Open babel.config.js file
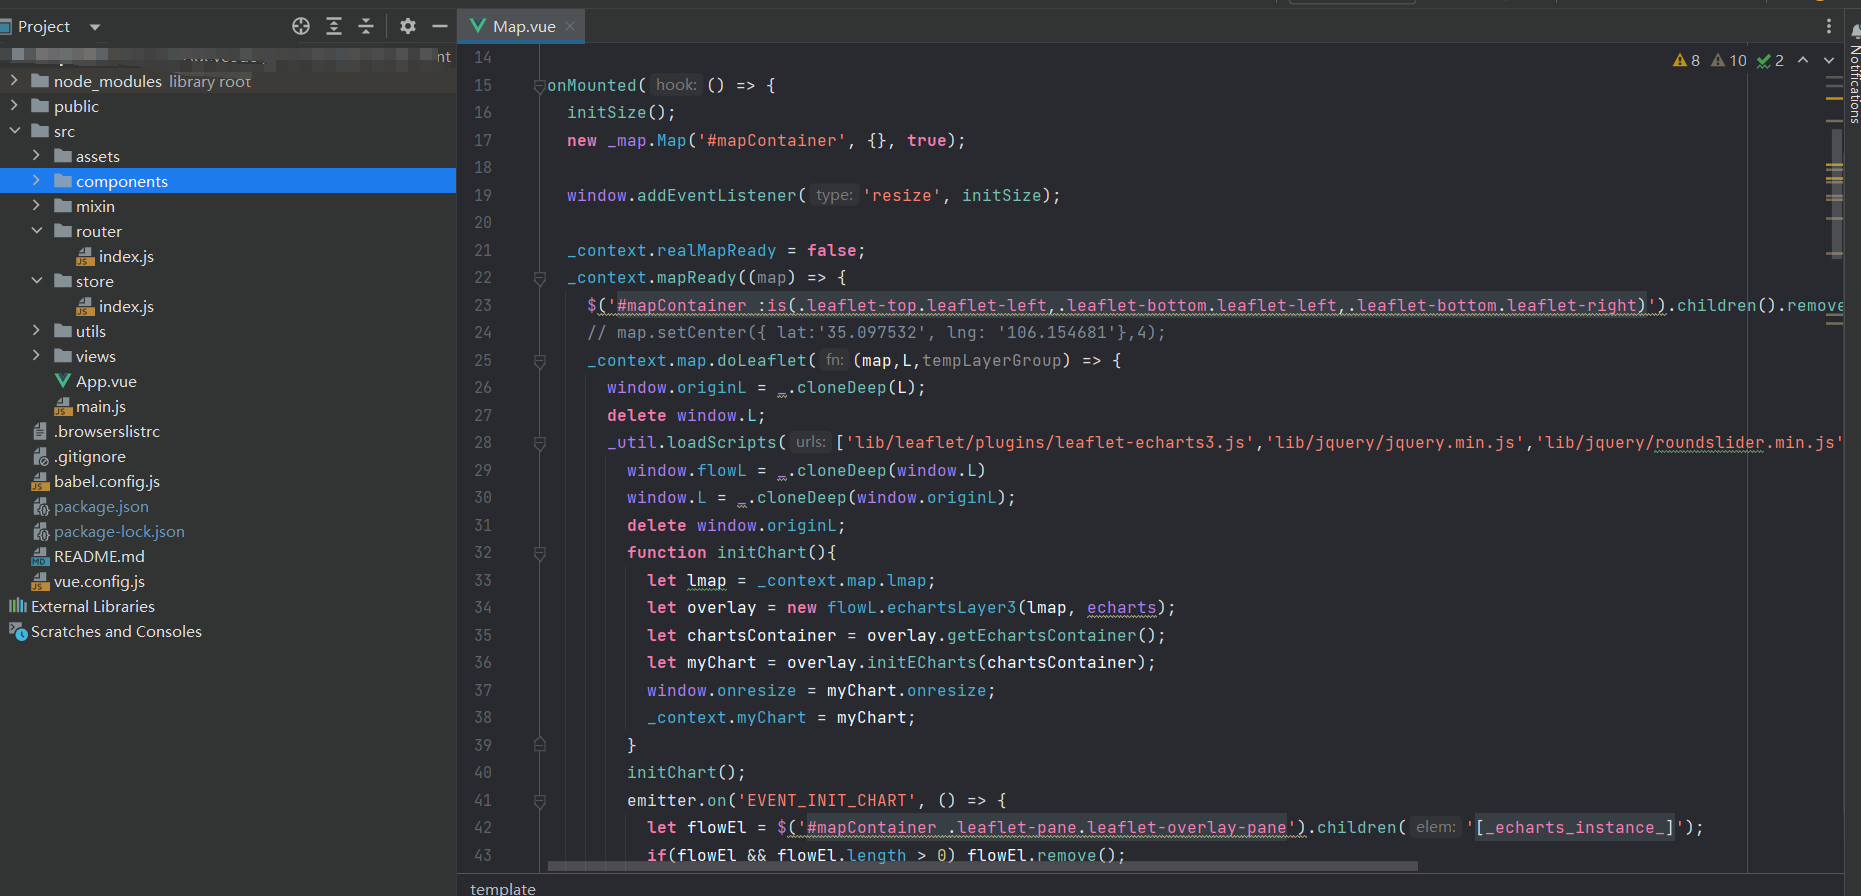The height and width of the screenshot is (896, 1861). pos(107,481)
